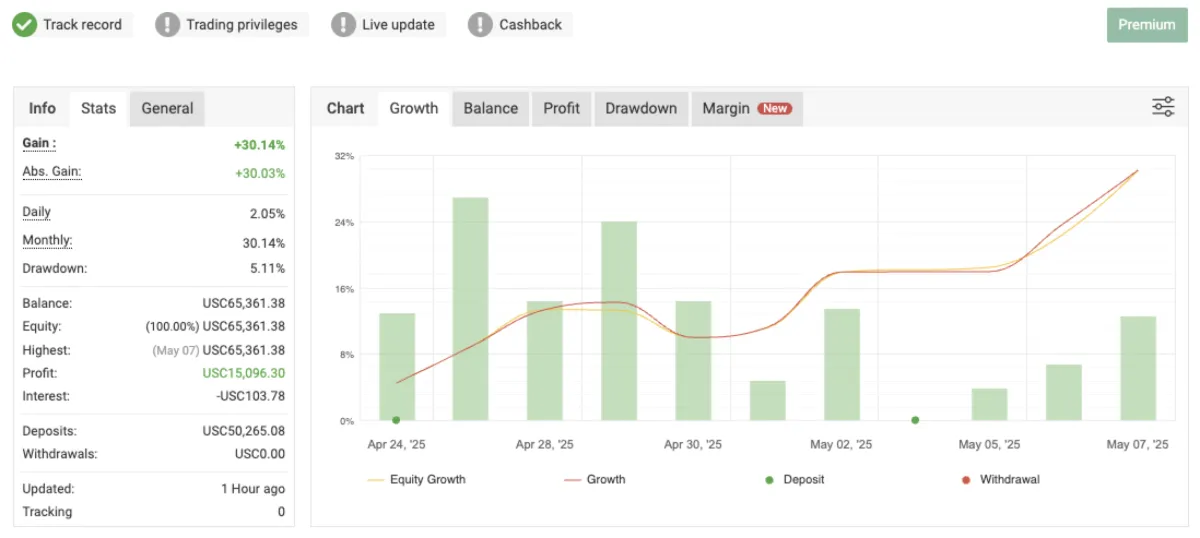Click the Cashback exclamation icon

(x=480, y=25)
